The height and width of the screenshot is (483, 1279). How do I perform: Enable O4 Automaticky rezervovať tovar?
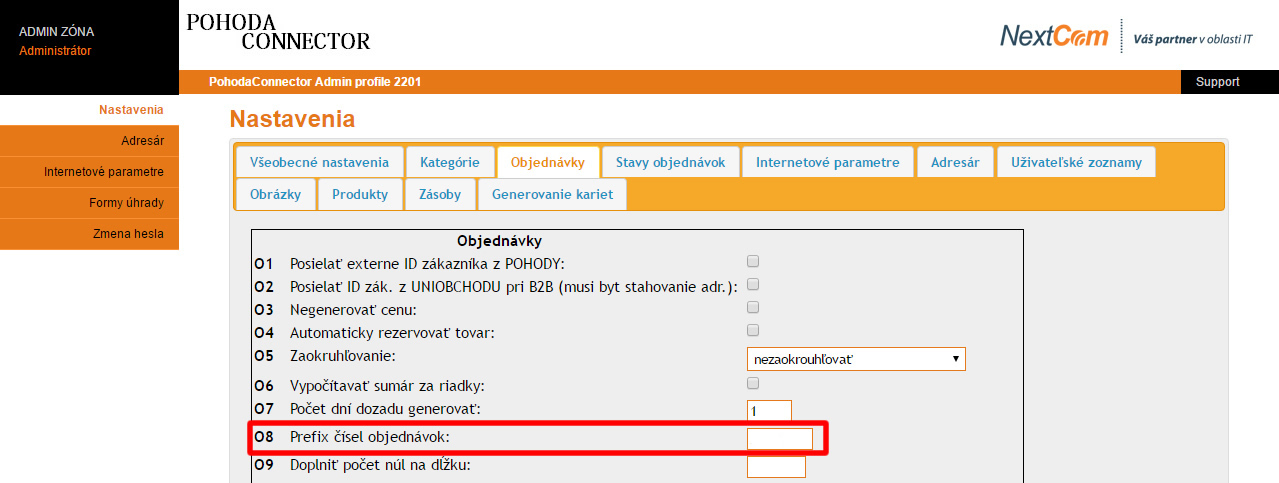(754, 330)
